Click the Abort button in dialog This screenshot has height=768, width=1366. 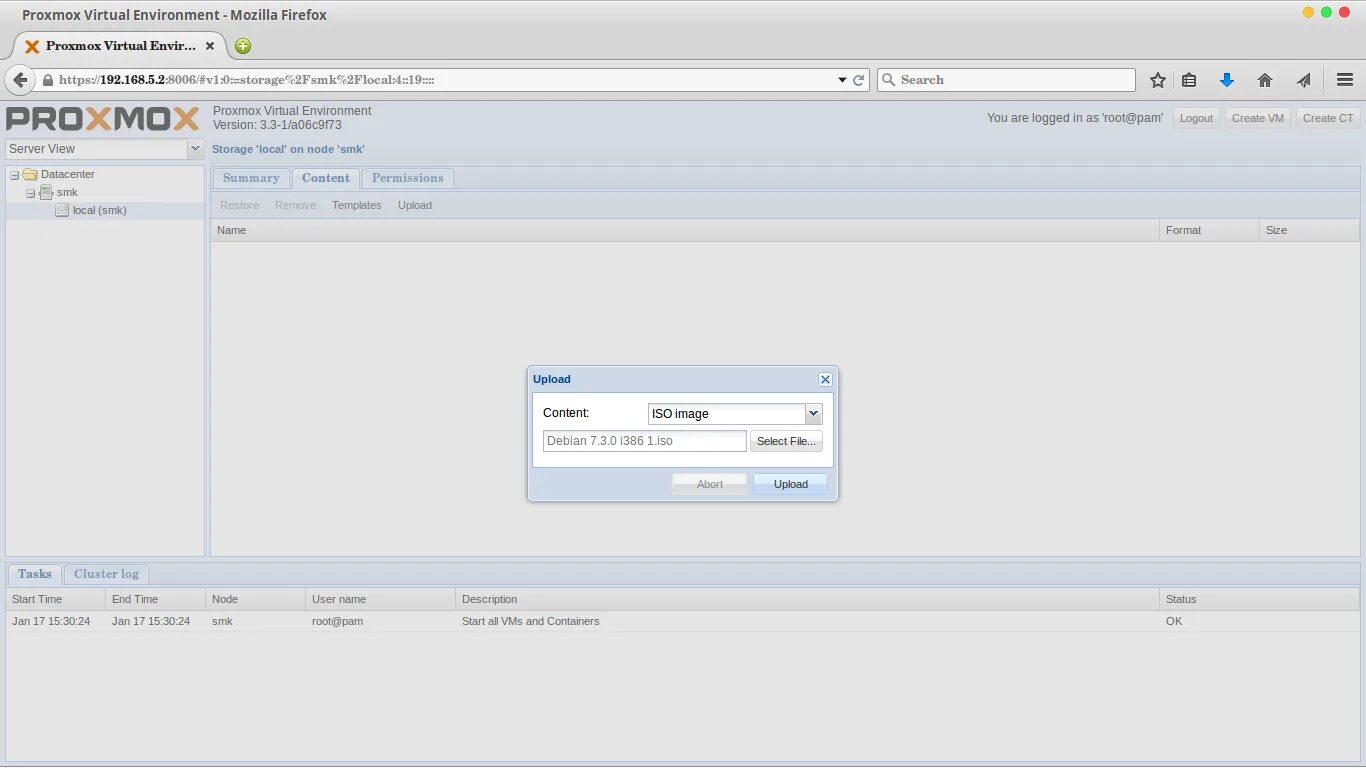(710, 484)
